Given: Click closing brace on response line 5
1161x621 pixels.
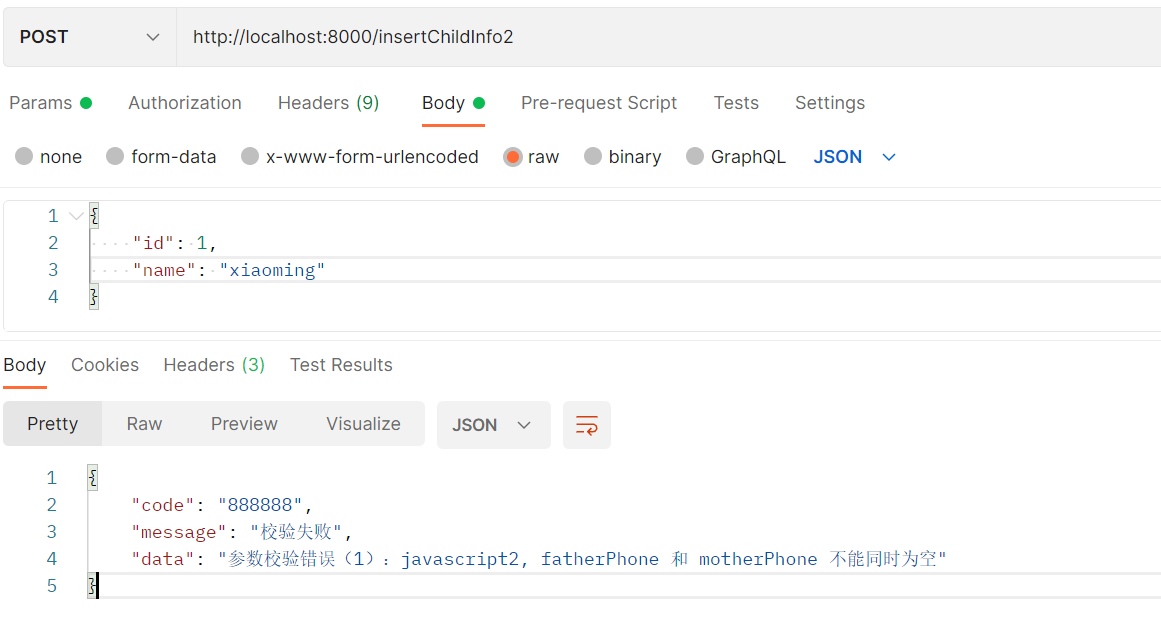Looking at the screenshot, I should (93, 586).
